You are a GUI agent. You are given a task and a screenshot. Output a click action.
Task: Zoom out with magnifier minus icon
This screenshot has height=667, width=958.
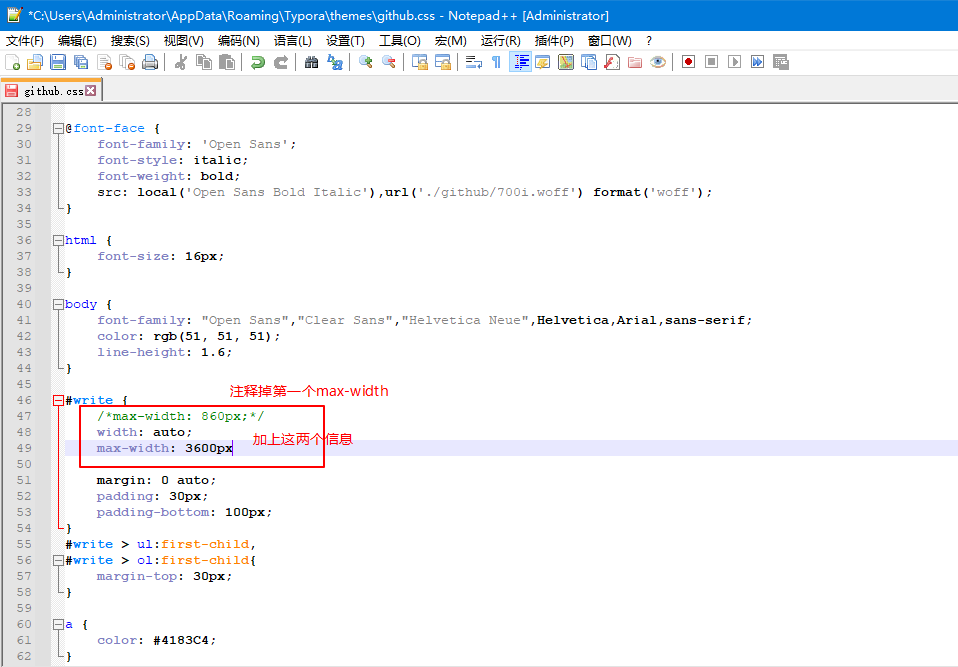coord(389,62)
